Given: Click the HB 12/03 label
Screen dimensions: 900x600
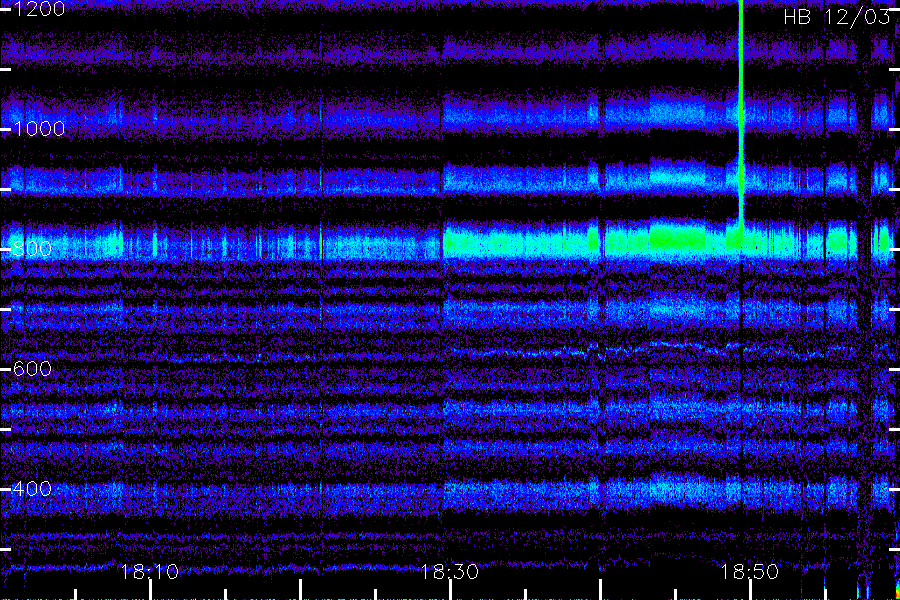Looking at the screenshot, I should [x=836, y=17].
